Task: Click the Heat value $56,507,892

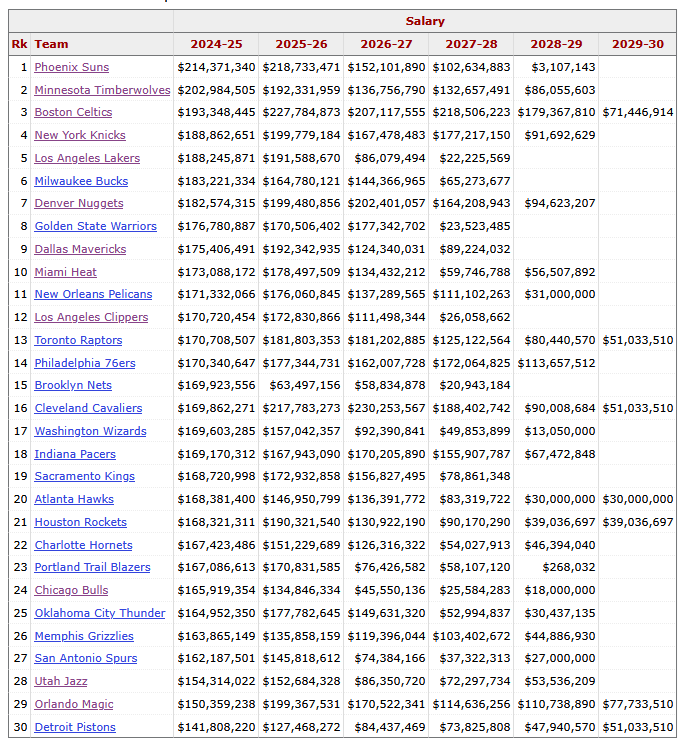Action: point(560,272)
